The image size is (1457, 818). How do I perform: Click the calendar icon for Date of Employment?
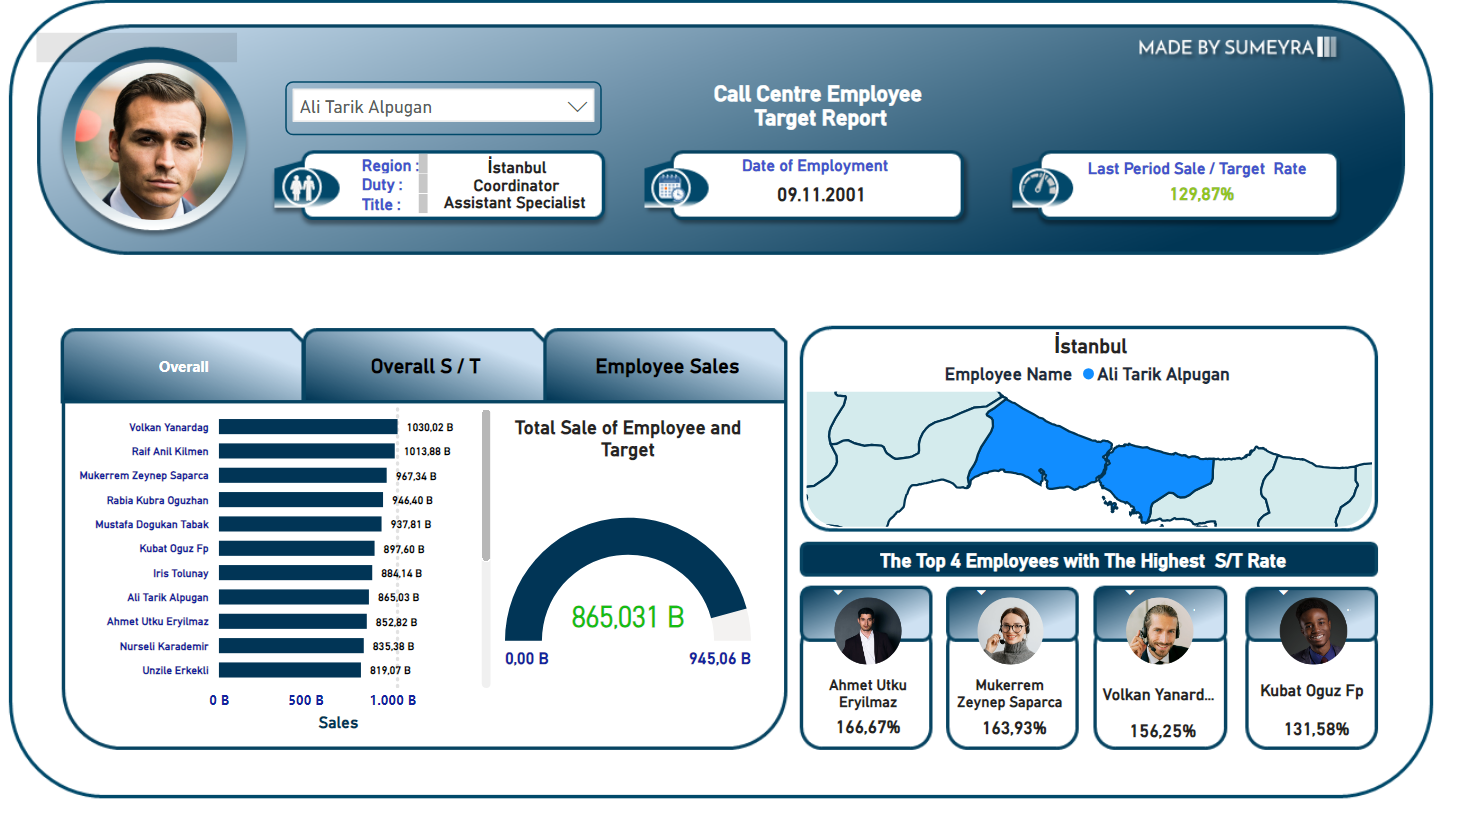point(671,187)
